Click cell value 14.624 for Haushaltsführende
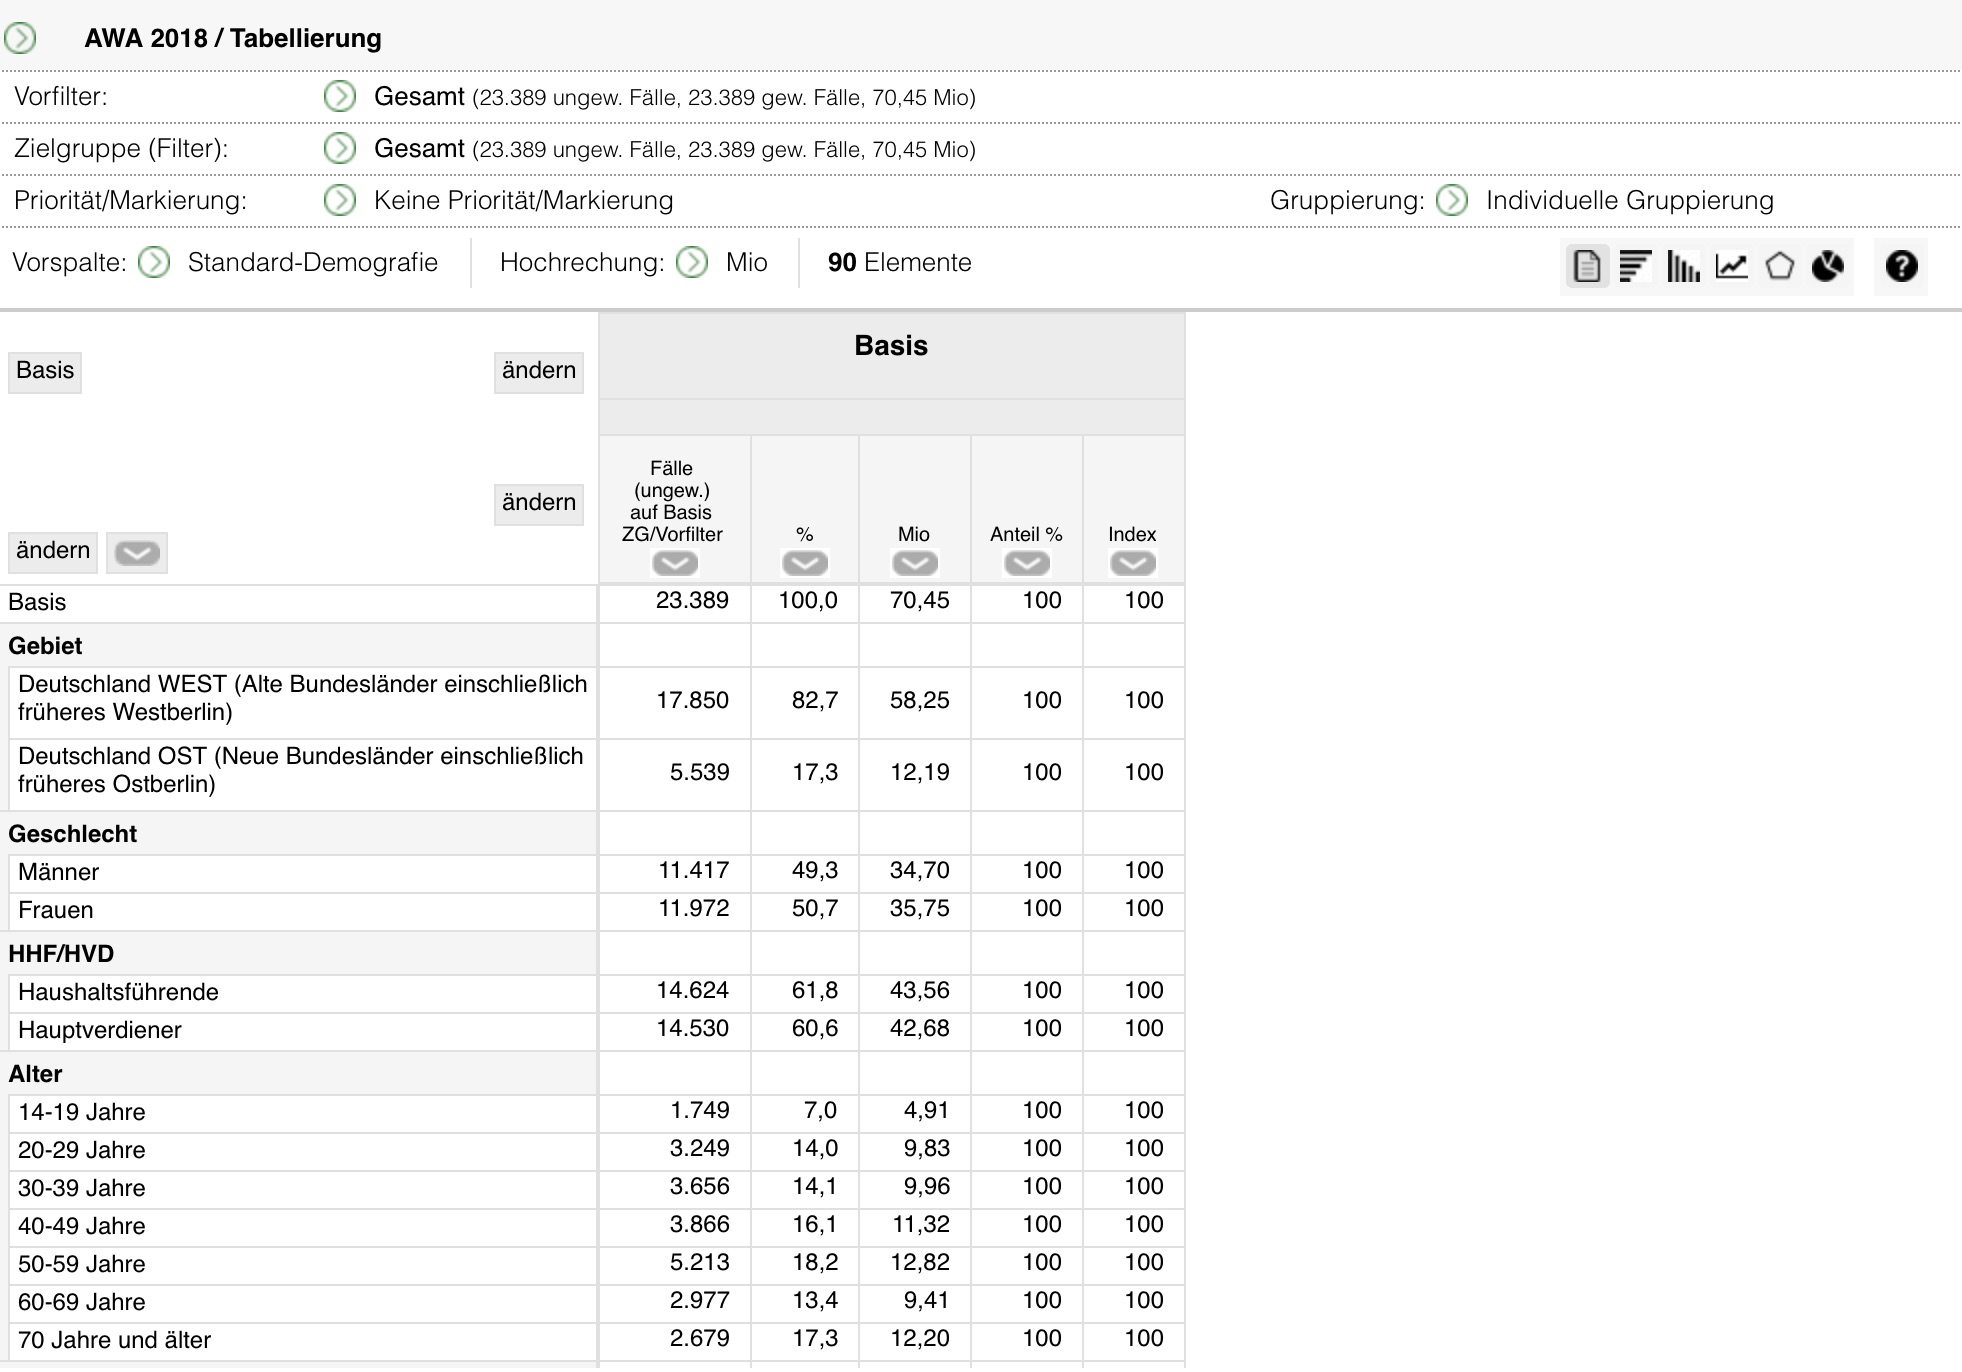The image size is (1962, 1372). point(692,990)
